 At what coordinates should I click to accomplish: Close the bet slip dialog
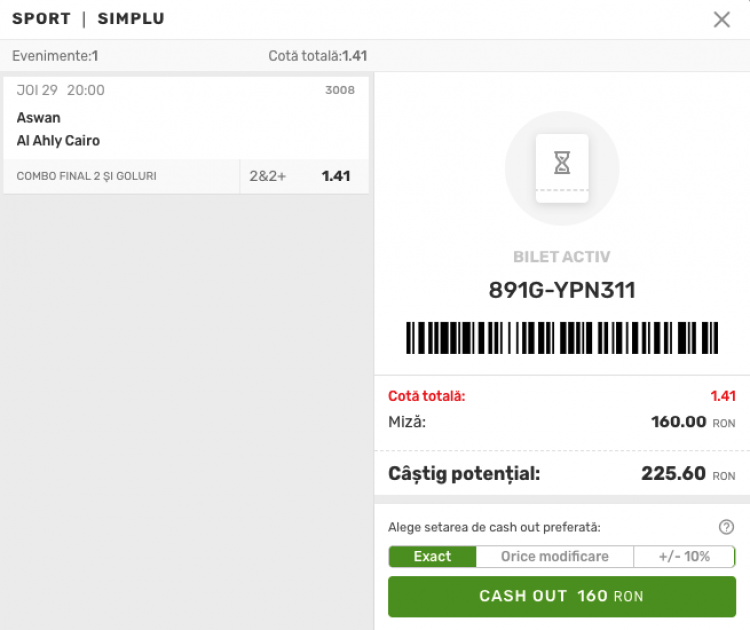[x=721, y=20]
